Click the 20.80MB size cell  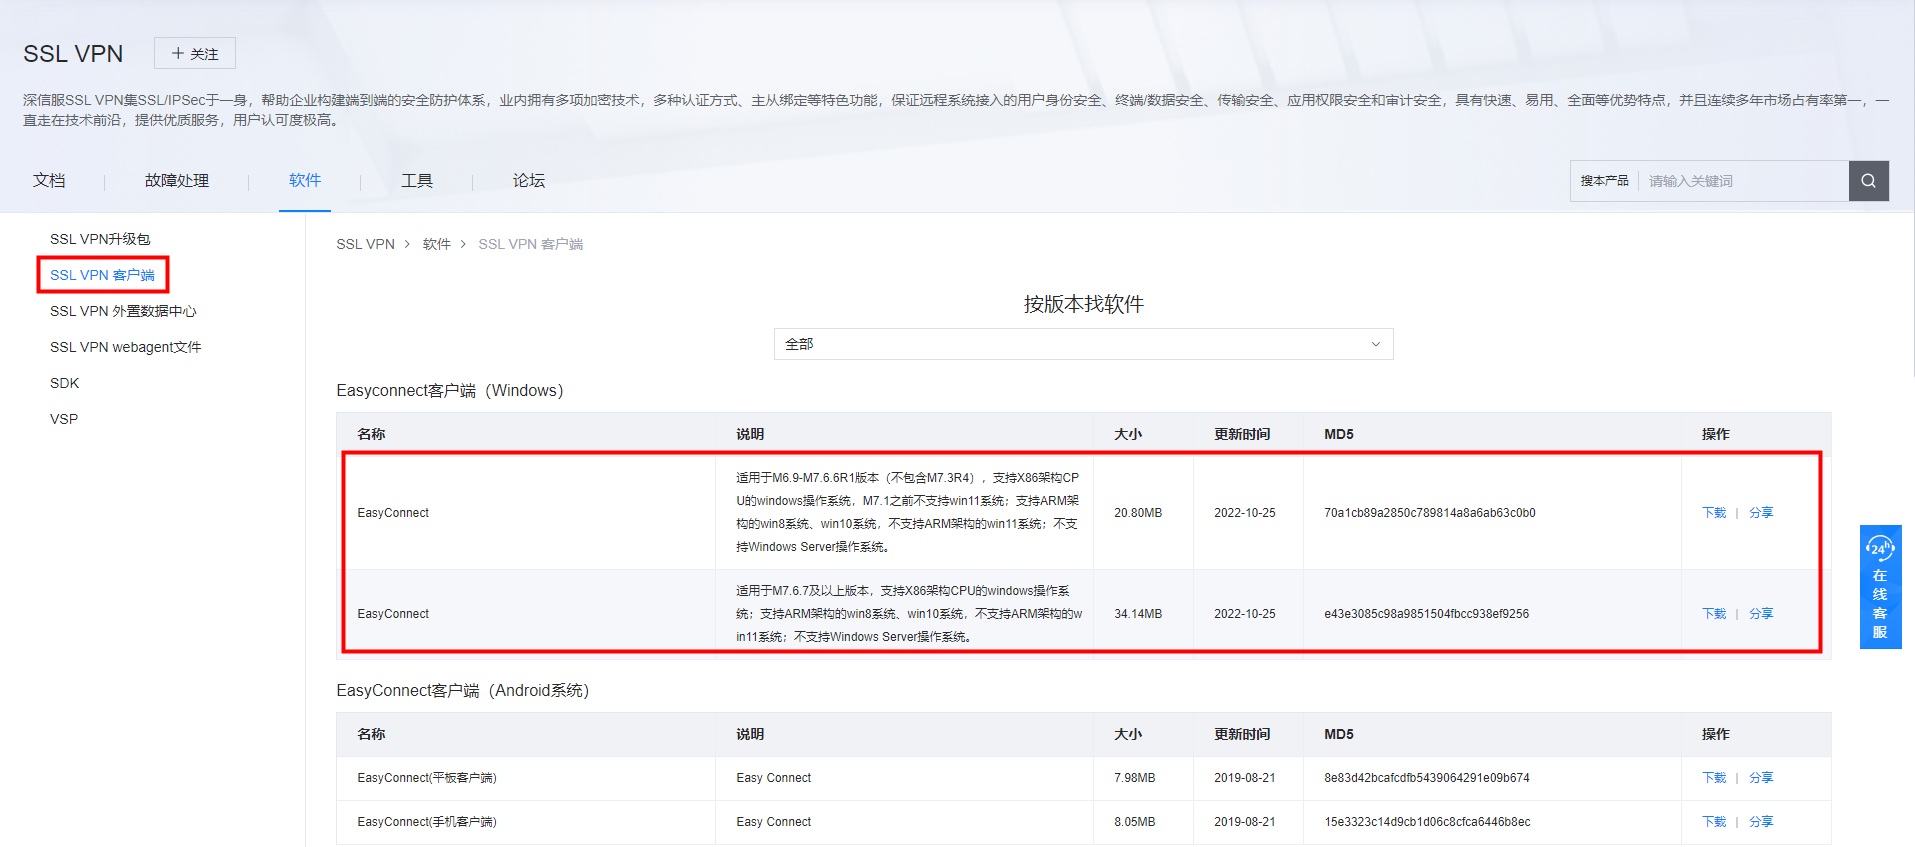(x=1138, y=513)
